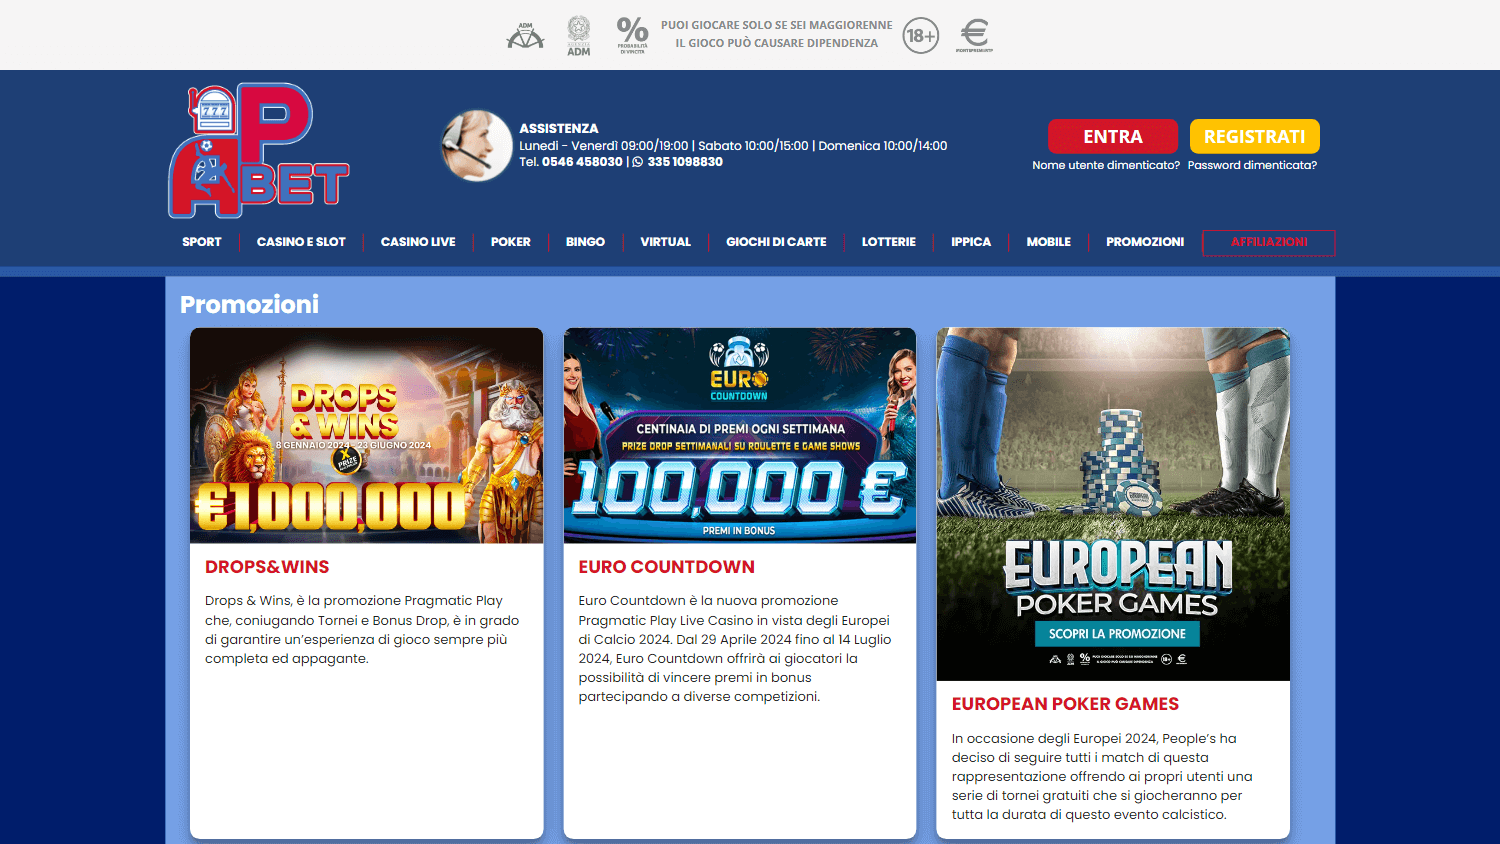Open the MOBILE section
The height and width of the screenshot is (844, 1500).
point(1049,242)
